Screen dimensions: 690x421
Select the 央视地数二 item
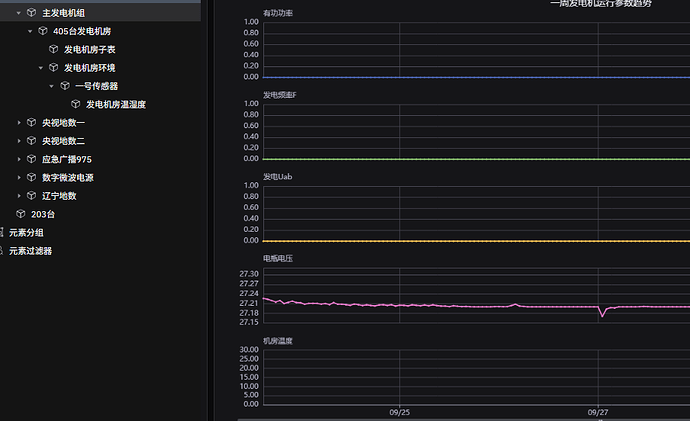(63, 141)
